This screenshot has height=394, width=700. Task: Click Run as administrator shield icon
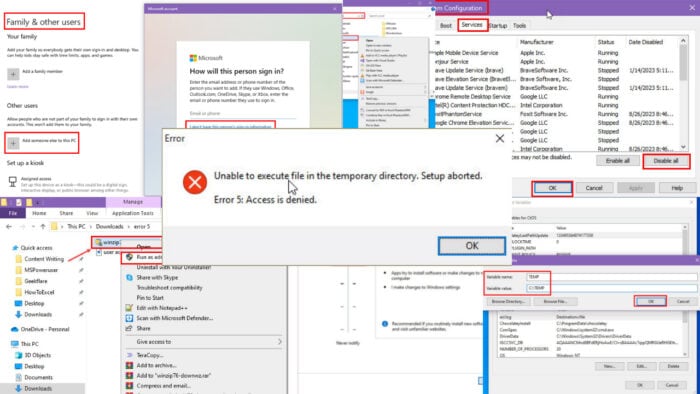tap(129, 257)
